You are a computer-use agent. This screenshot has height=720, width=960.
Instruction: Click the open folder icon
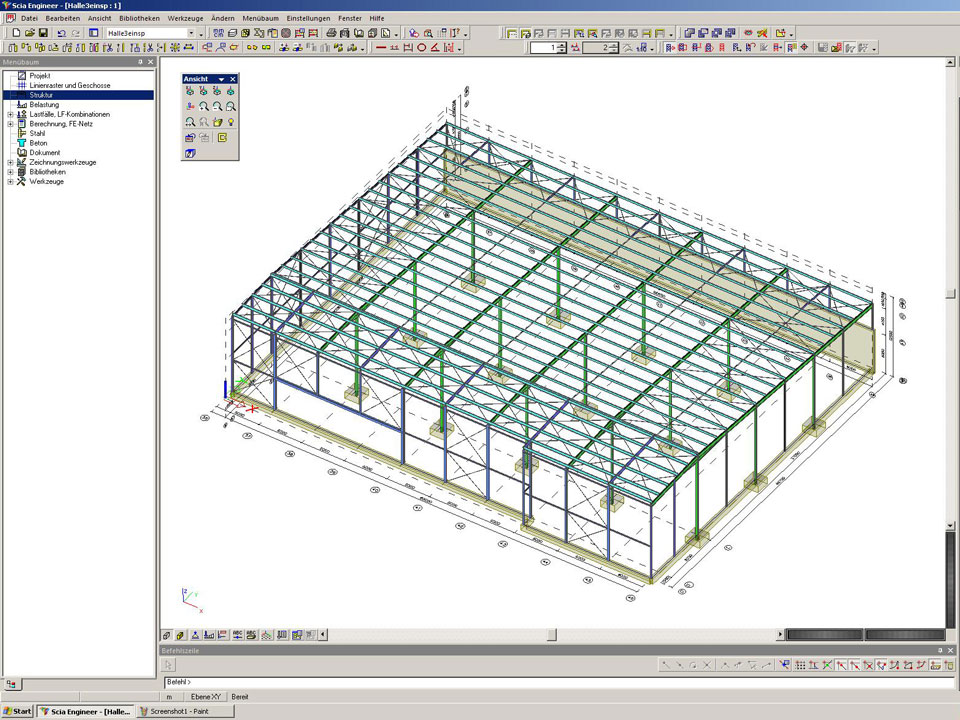click(30, 33)
